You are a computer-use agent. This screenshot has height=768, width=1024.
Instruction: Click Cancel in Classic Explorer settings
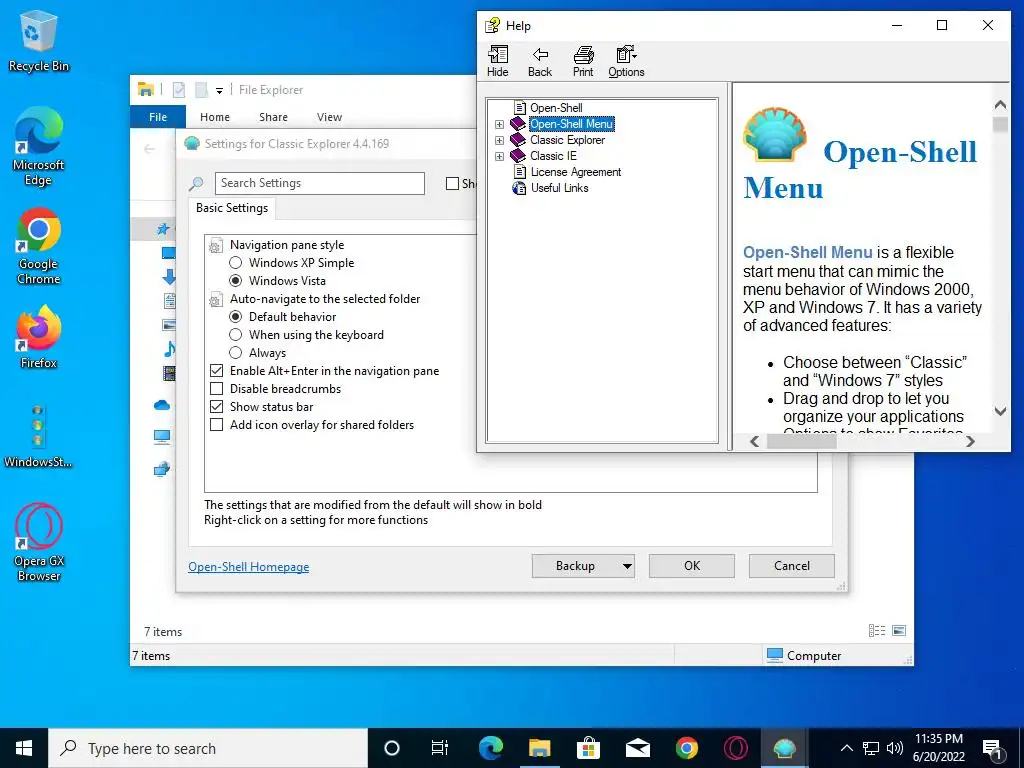[792, 566]
